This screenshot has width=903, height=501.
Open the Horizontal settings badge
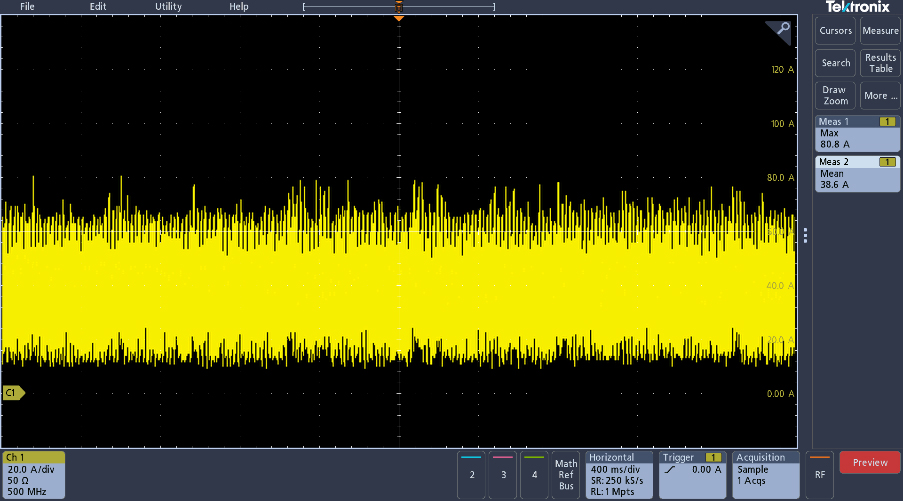(619, 474)
